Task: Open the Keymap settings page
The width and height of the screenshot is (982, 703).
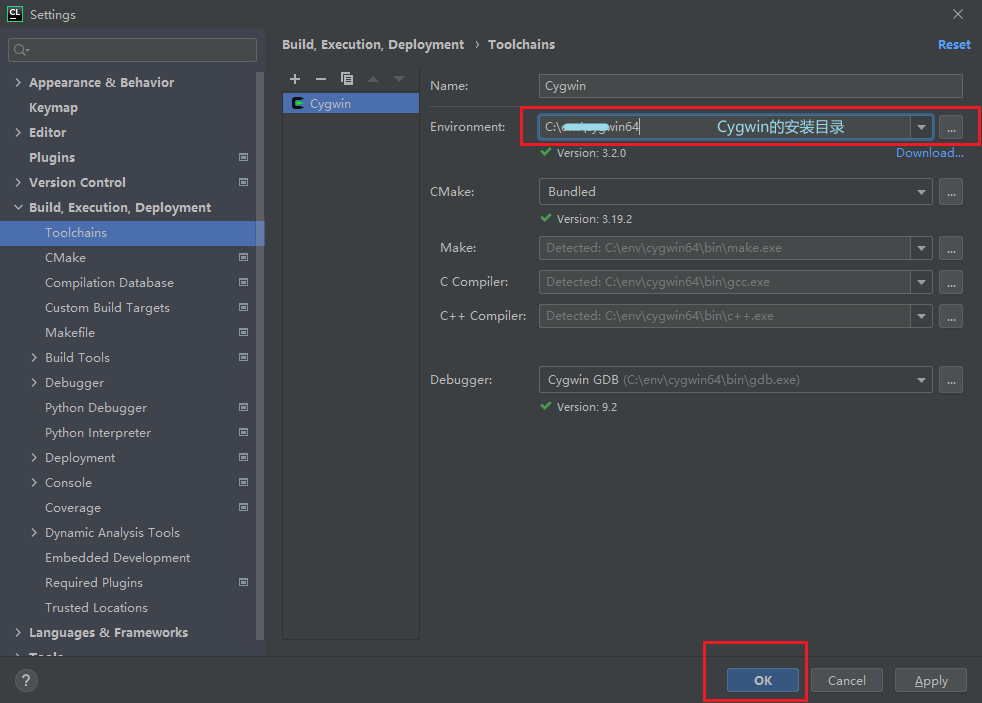Action: coord(53,108)
